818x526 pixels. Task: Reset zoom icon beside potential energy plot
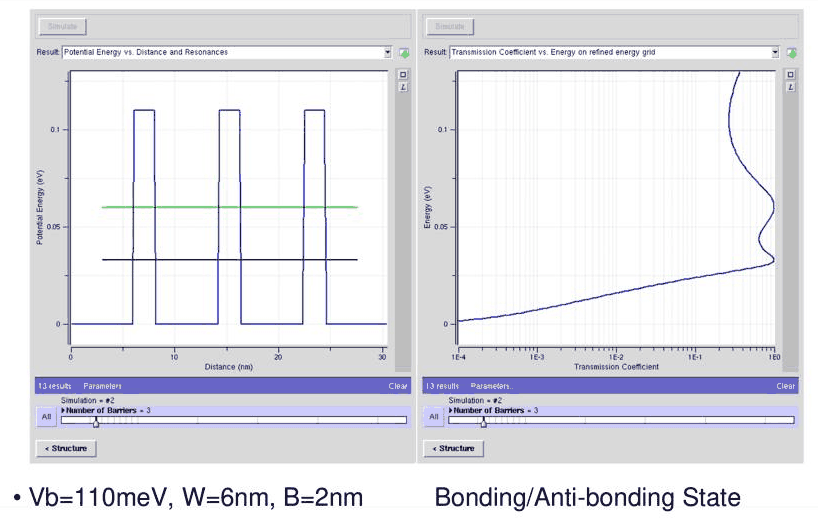(x=403, y=75)
